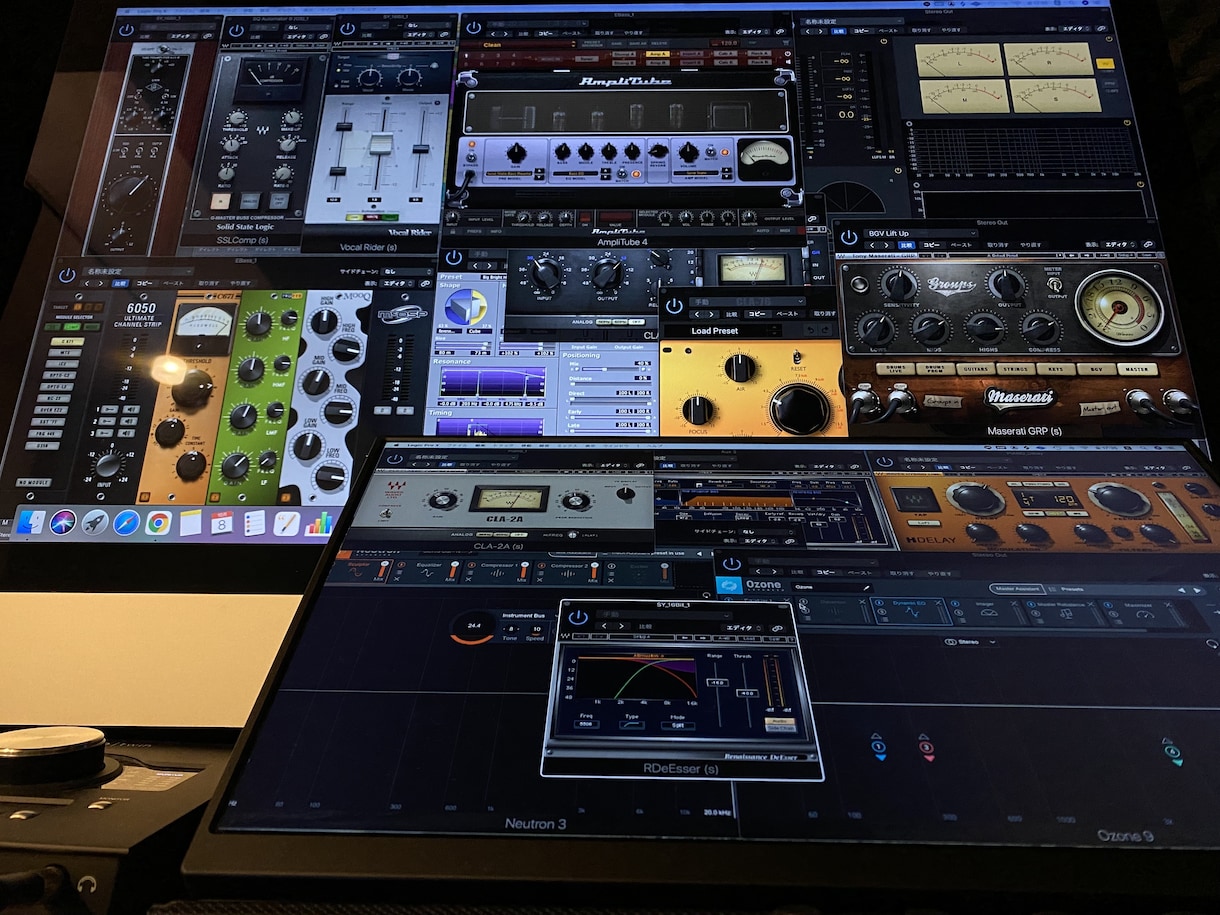This screenshot has height=915, width=1220.
Task: Switch to Presets tab in Ozone
Action: 1071,589
